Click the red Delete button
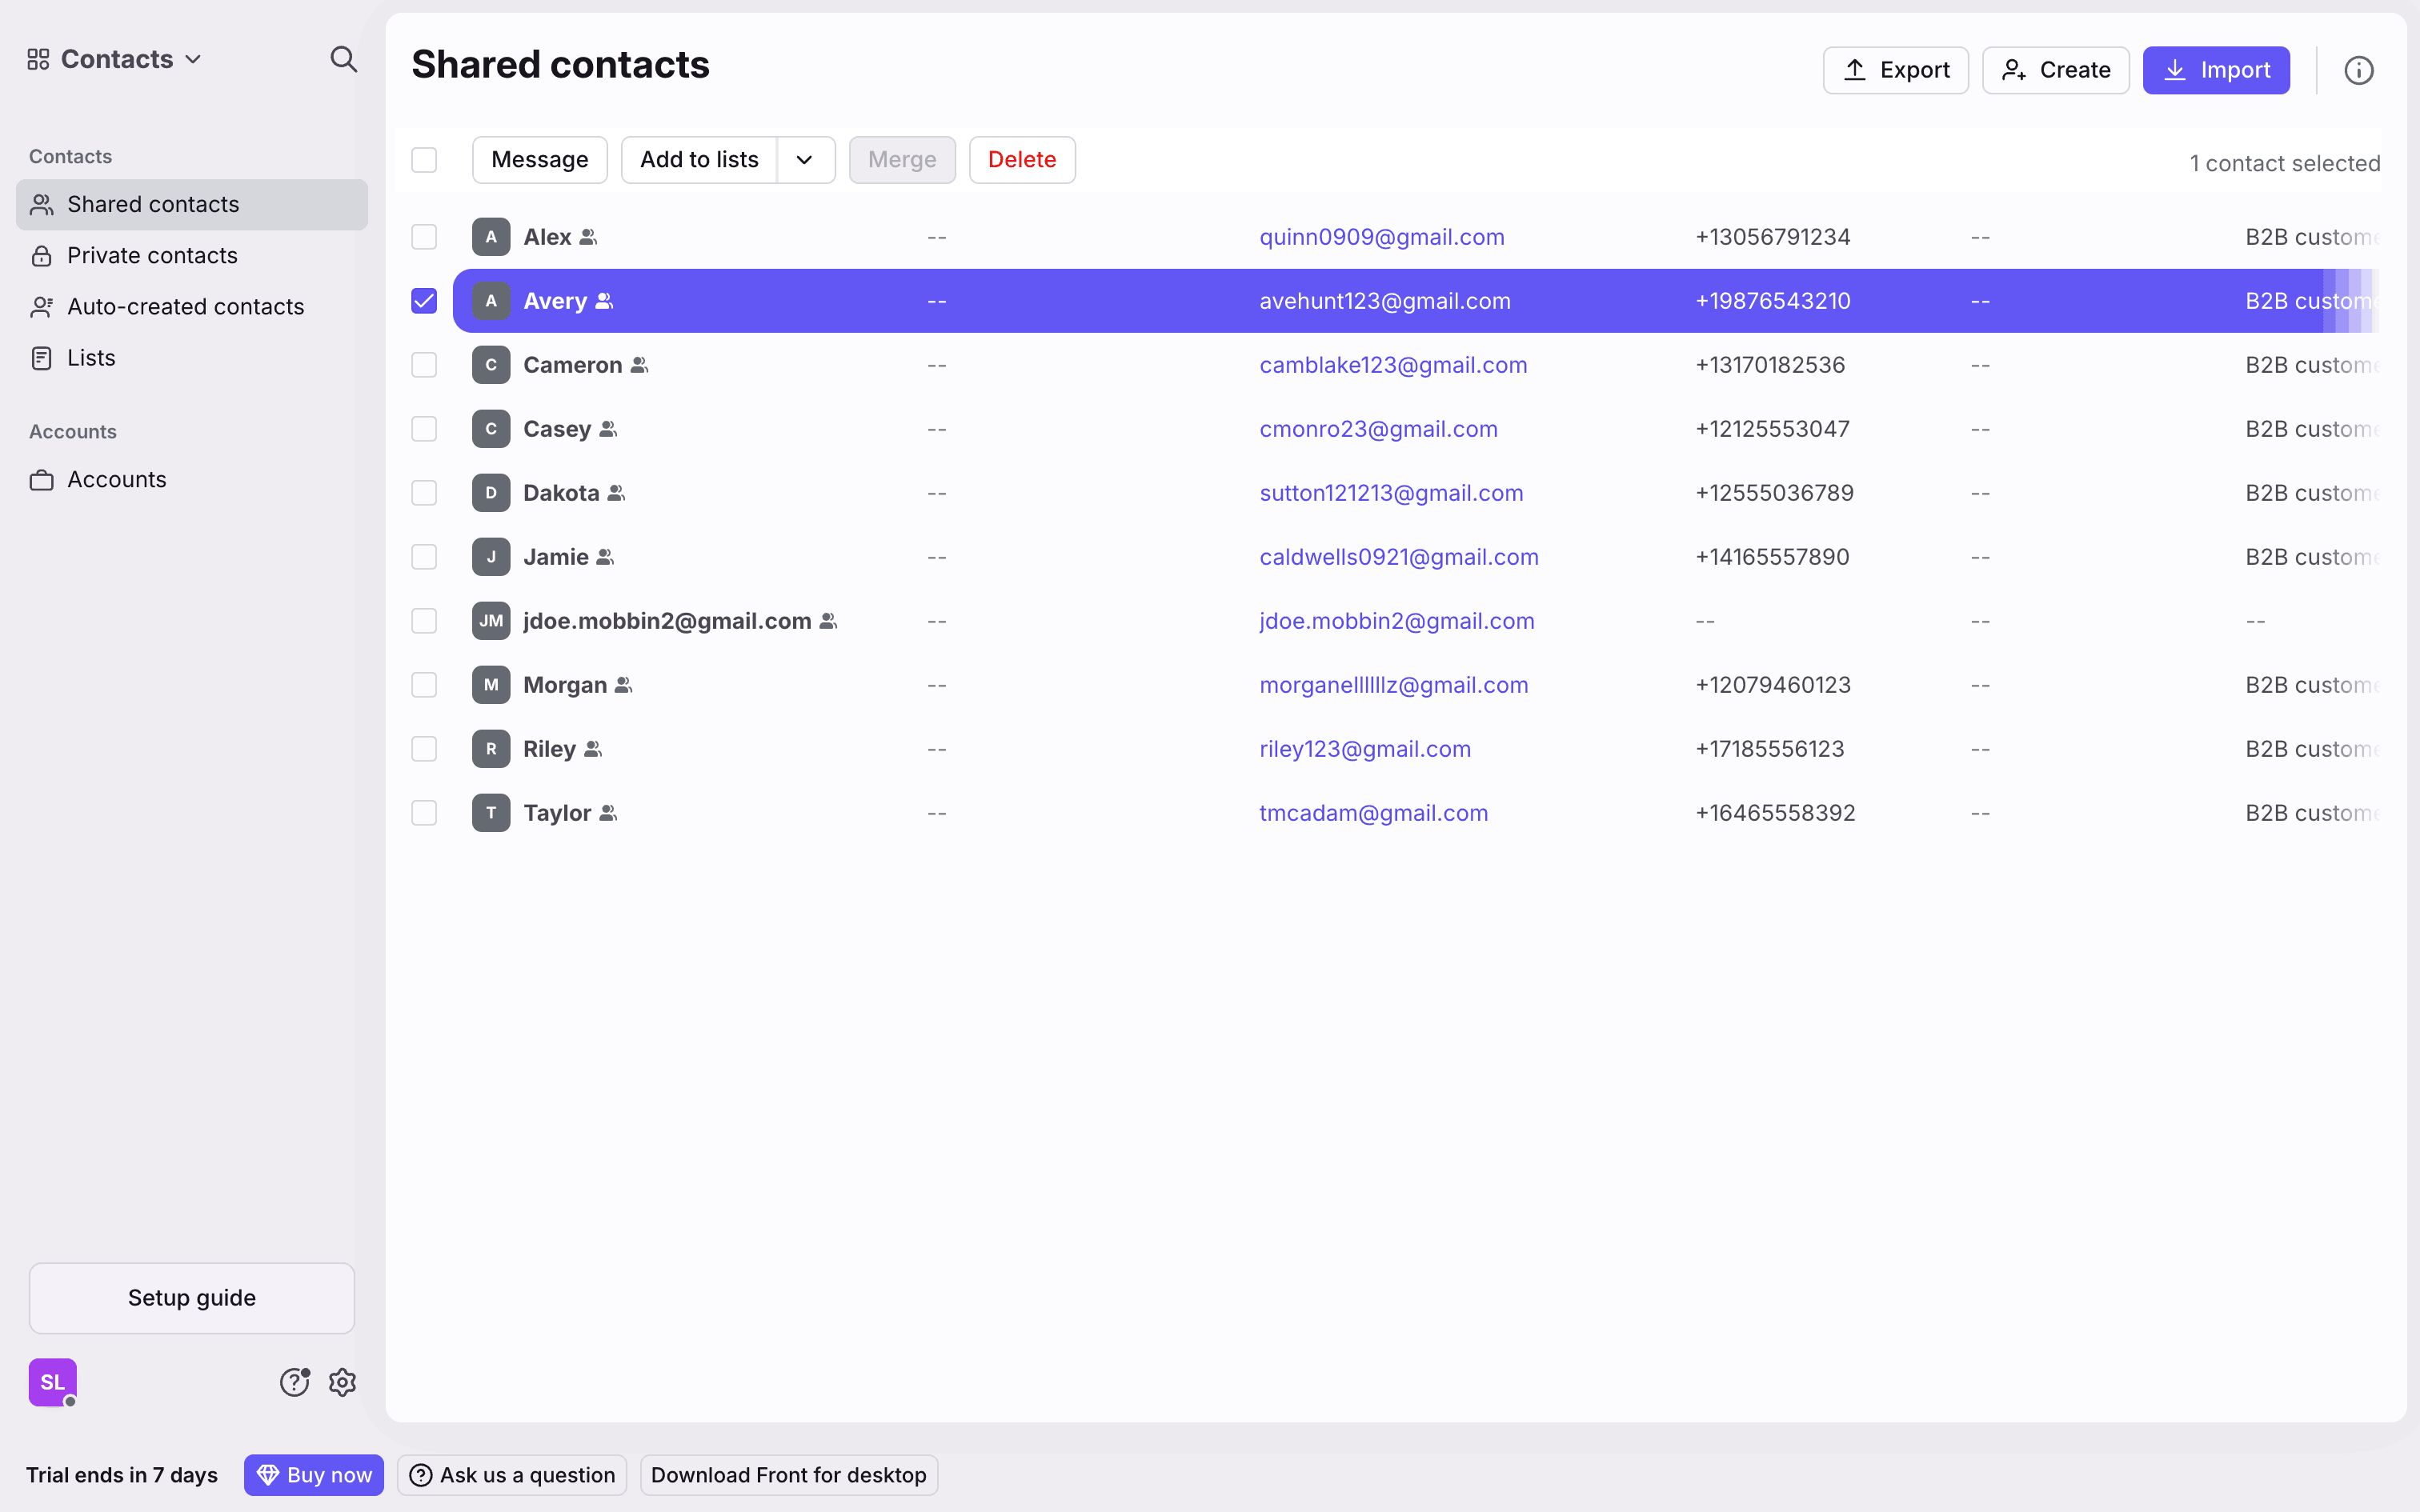Image resolution: width=2420 pixels, height=1512 pixels. [x=1021, y=160]
